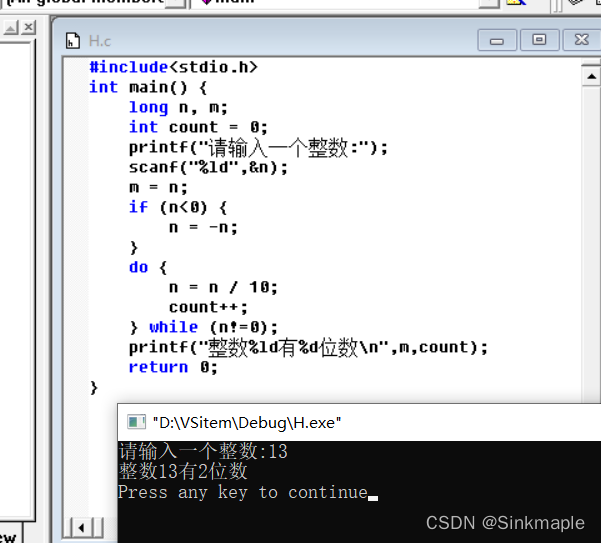Click the printf "请输入一个整数:" line
Viewport: 601px width, 543px height.
[x=258, y=148]
